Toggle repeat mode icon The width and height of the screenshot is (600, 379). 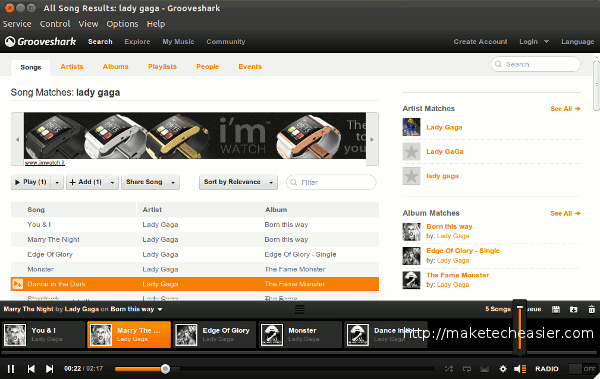(x=467, y=369)
